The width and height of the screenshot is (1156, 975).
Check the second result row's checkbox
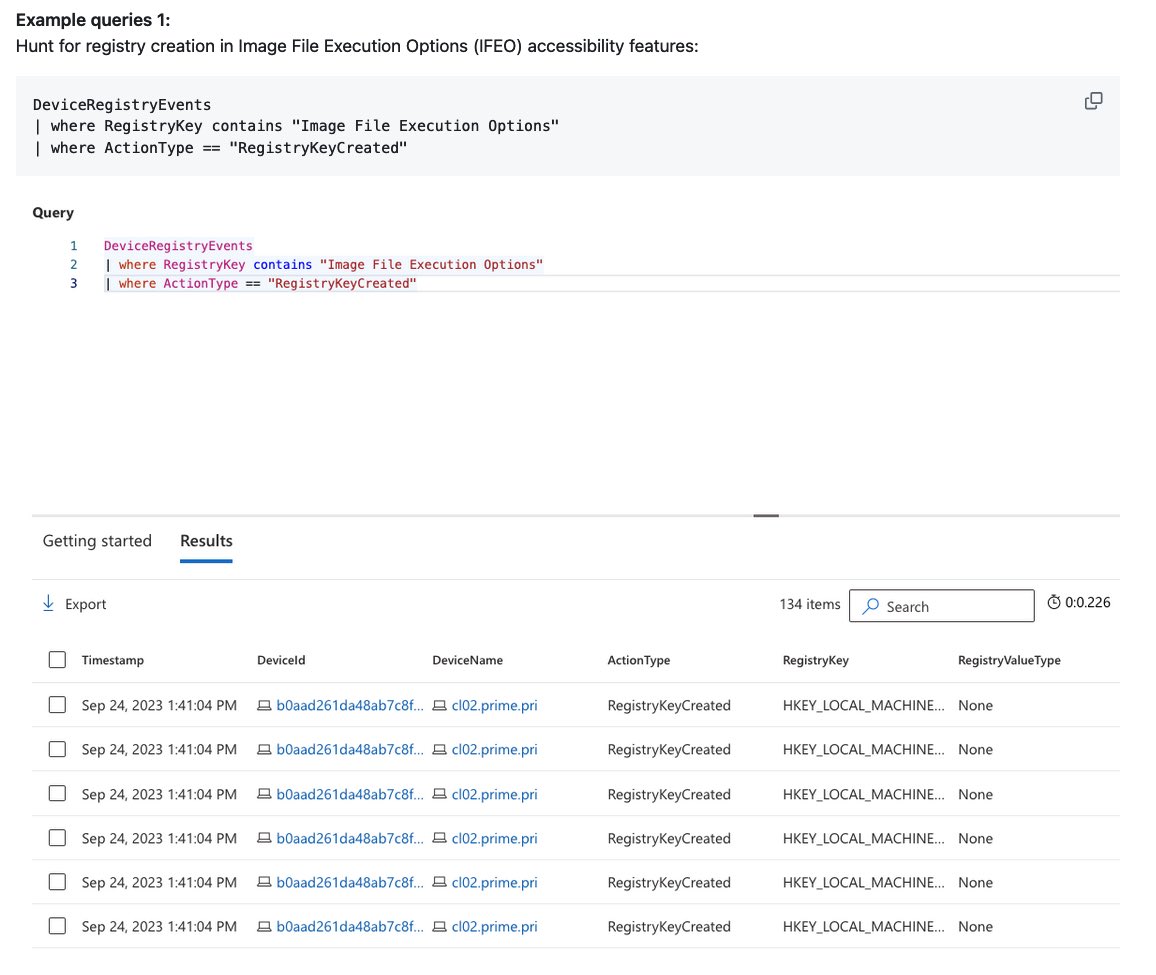[x=58, y=749]
